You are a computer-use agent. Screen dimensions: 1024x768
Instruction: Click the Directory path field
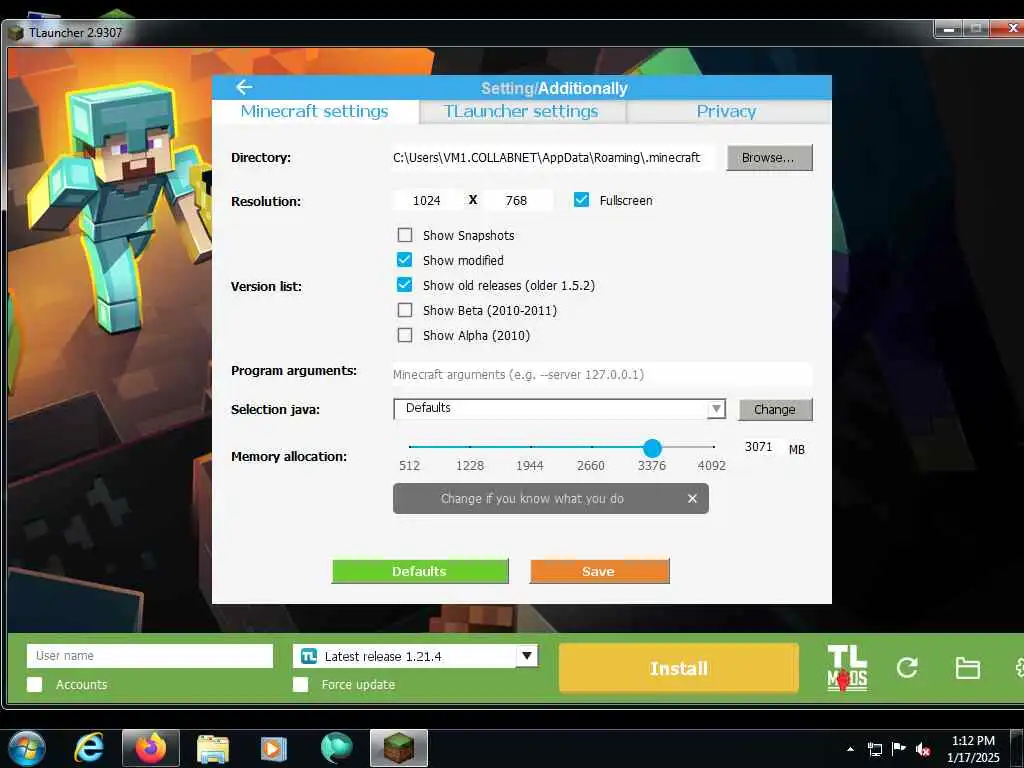(553, 157)
